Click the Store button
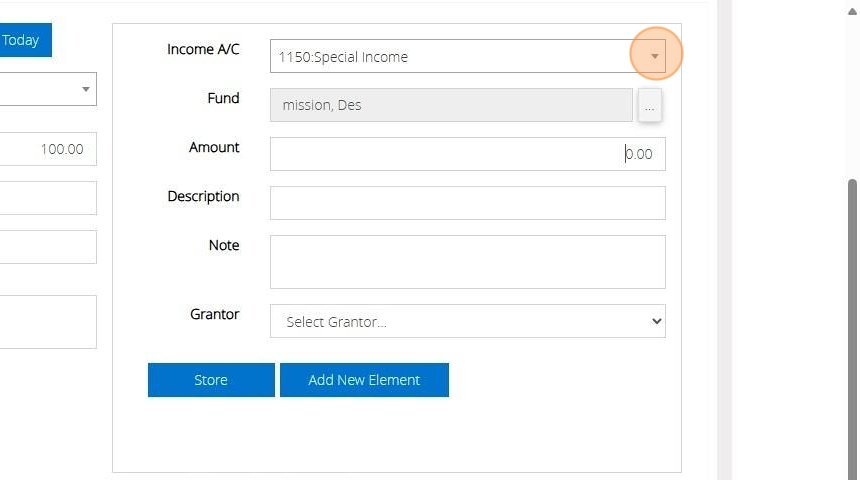The image size is (860, 480). 211,380
